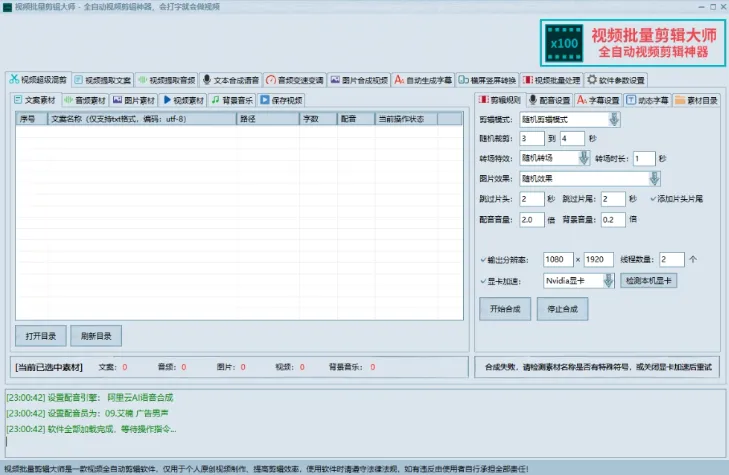Click the output height field showing 1920
This screenshot has width=729, height=475.
tap(599, 259)
